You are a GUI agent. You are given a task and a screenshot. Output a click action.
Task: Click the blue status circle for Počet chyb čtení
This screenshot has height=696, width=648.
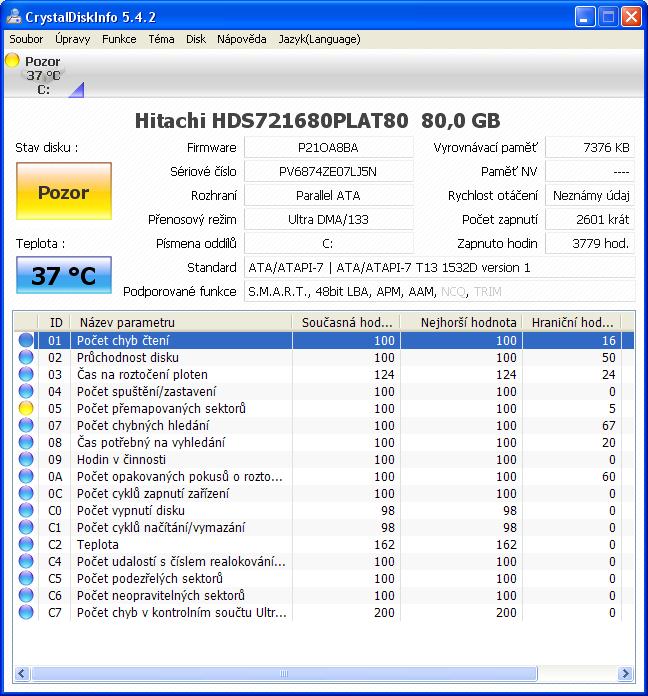tap(26, 340)
